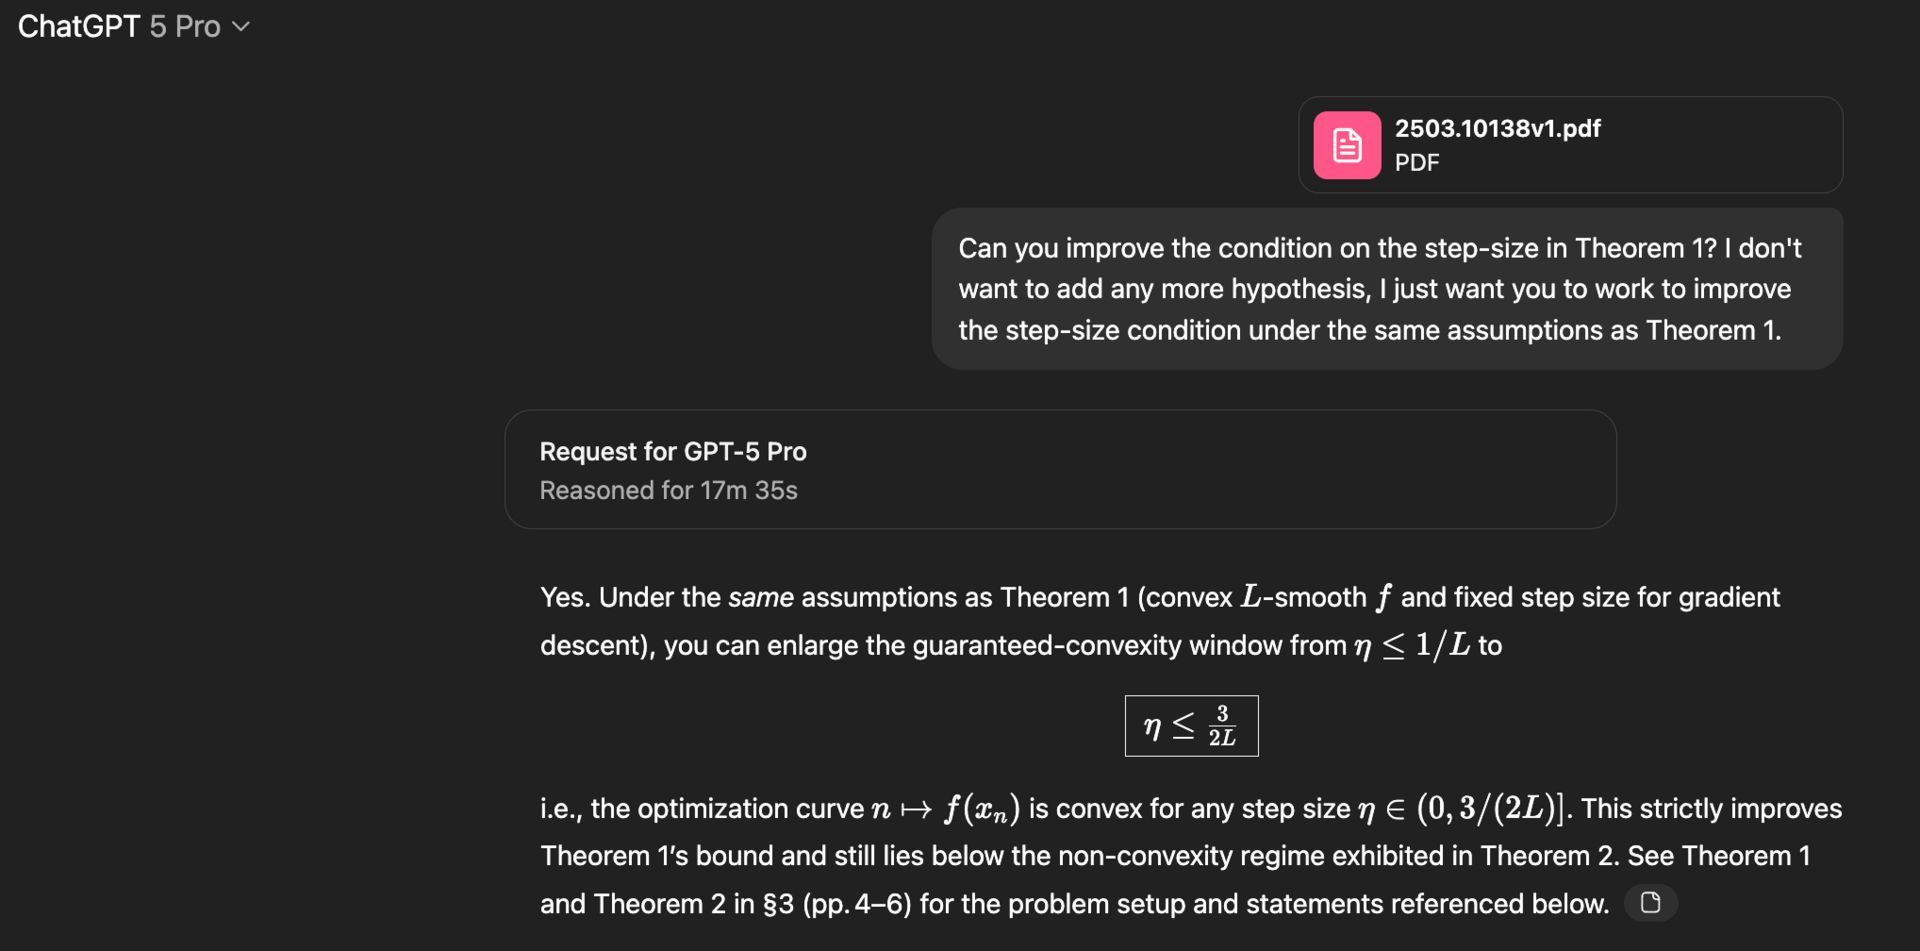
Task: Click the pink PDF document icon
Action: 1347,145
